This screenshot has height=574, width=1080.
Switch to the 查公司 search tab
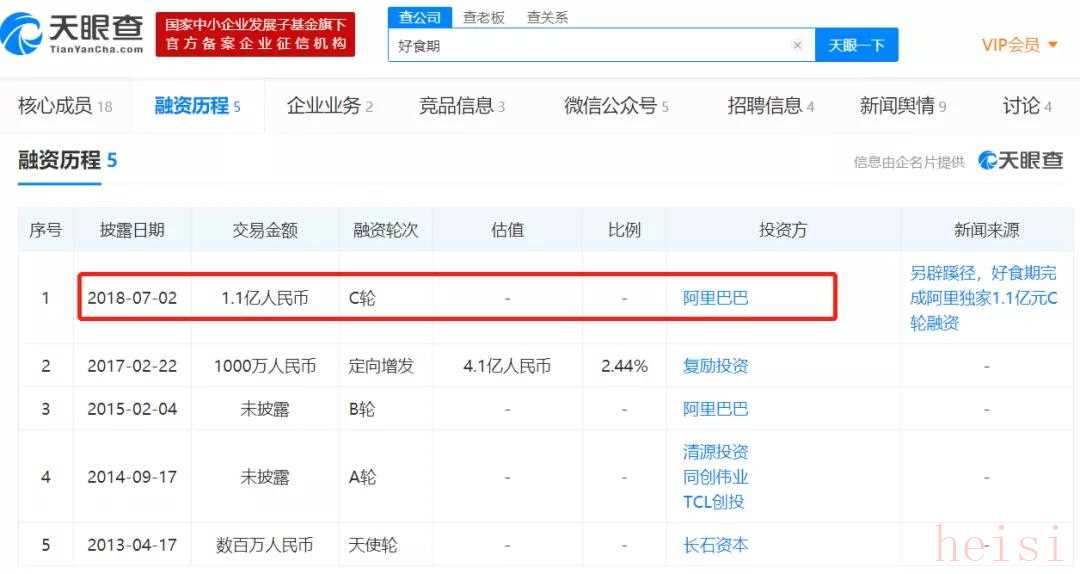pos(419,17)
